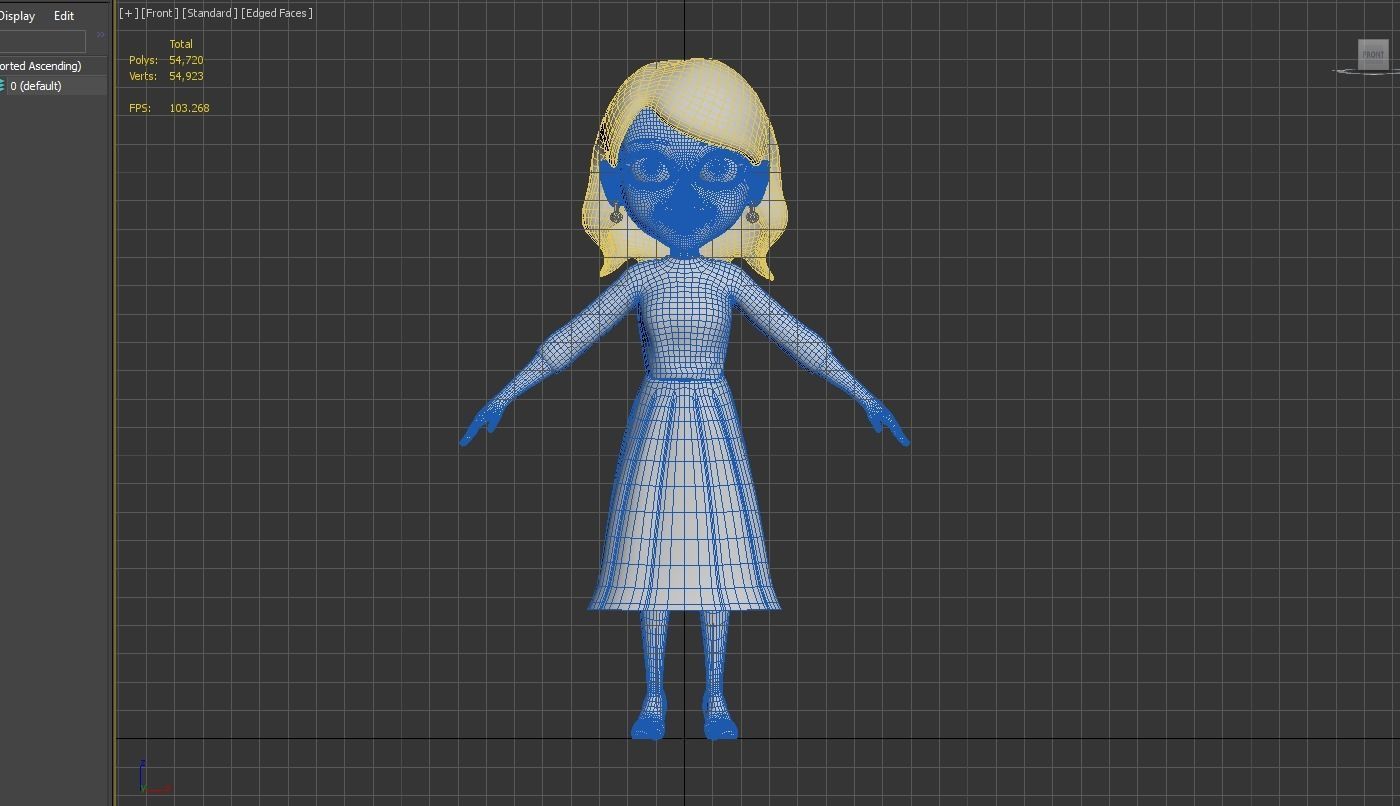The width and height of the screenshot is (1400, 806).
Task: Click the Polys: statistics label
Action: [143, 60]
